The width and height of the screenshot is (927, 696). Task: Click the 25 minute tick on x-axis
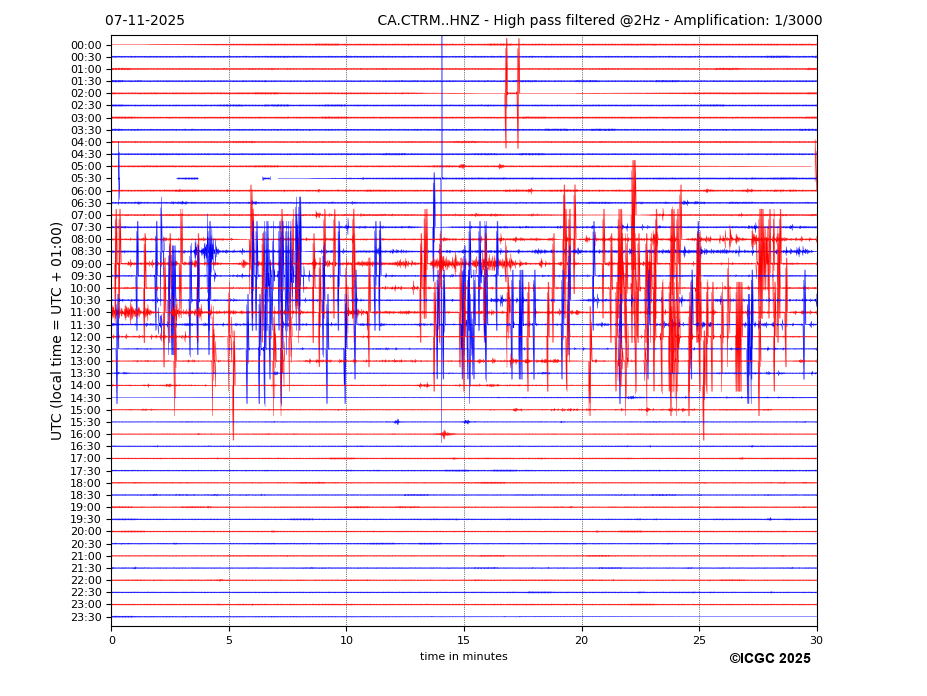tap(699, 640)
